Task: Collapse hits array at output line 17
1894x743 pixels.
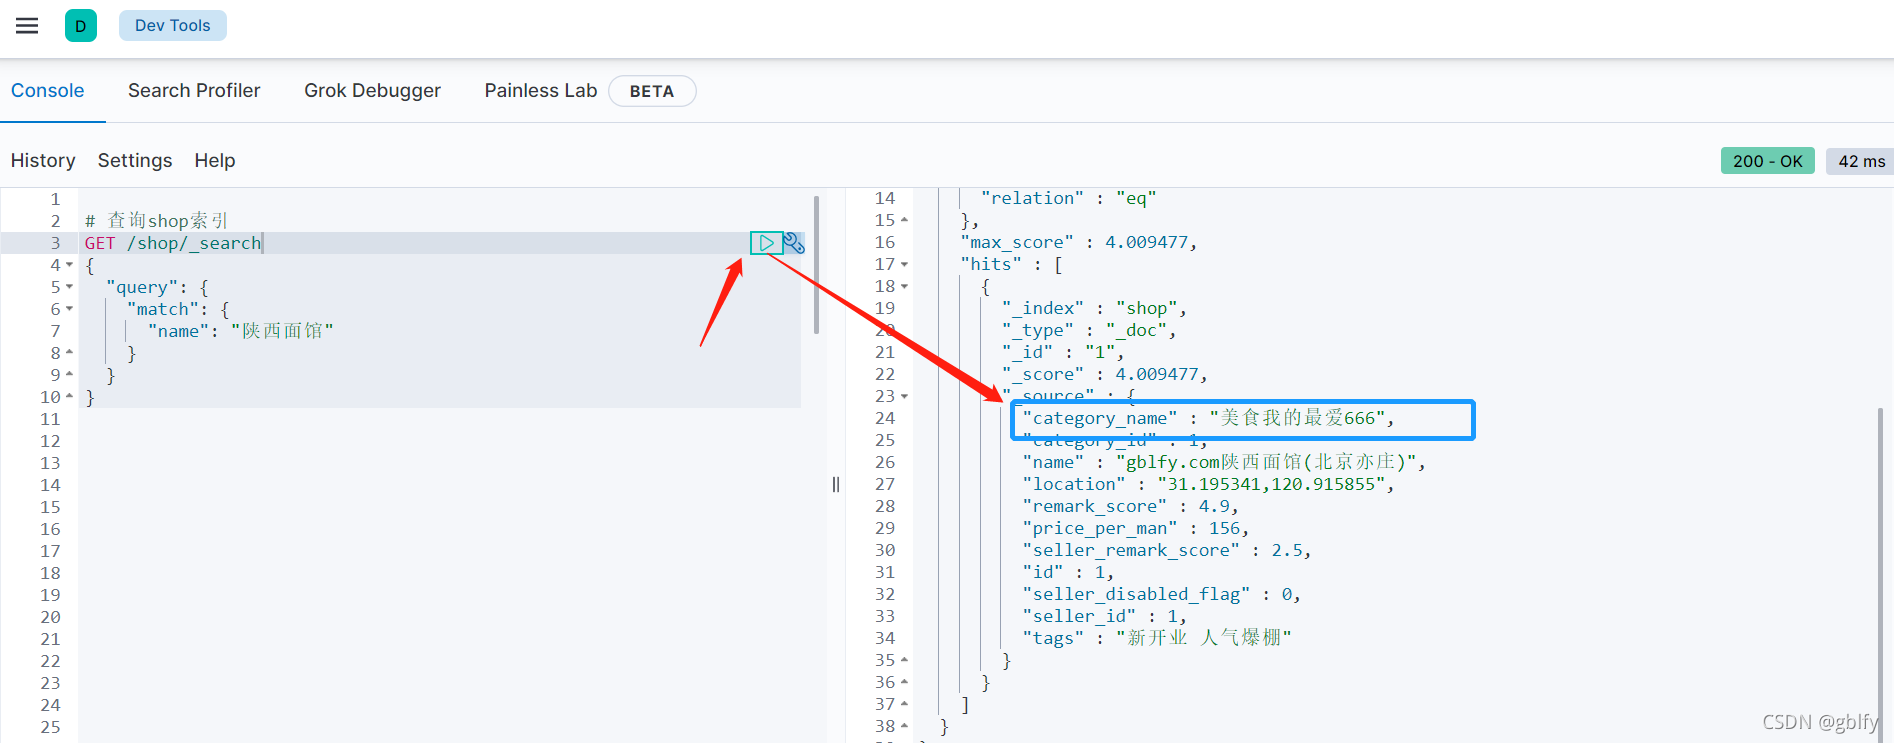Action: pyautogui.click(x=904, y=264)
